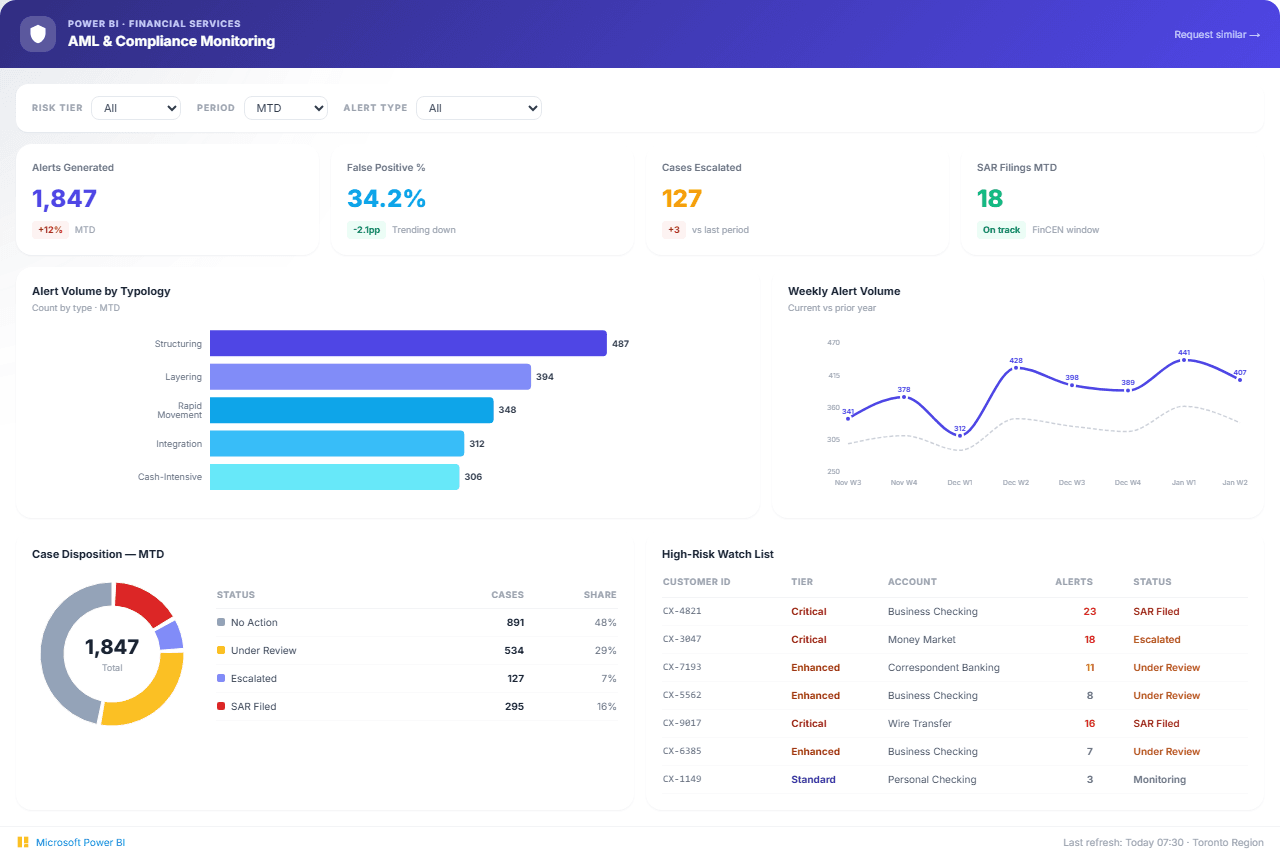Click the SHARE column header
Screen dimensions: 1280x858
[600, 595]
